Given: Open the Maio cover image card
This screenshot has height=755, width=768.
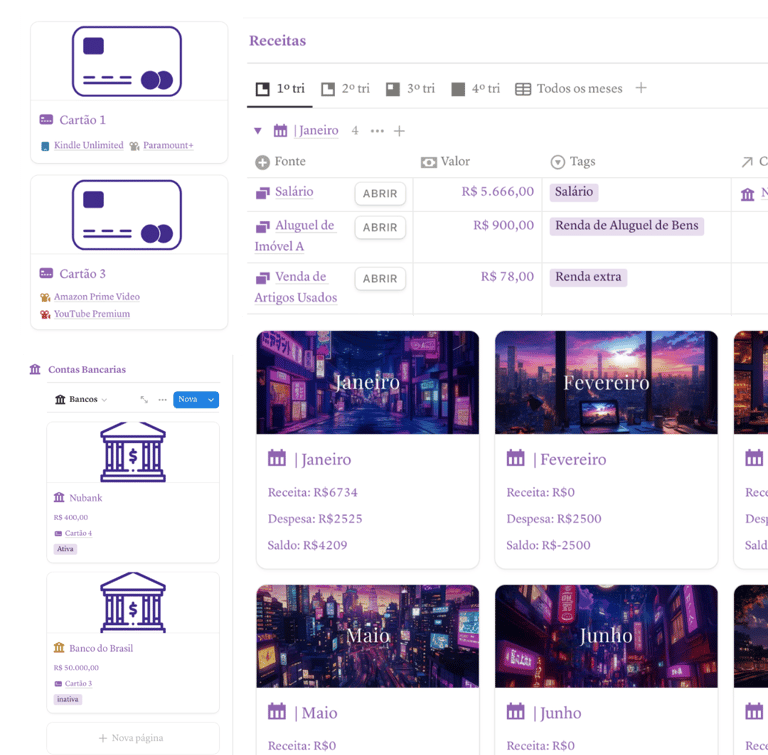Looking at the screenshot, I should point(367,636).
